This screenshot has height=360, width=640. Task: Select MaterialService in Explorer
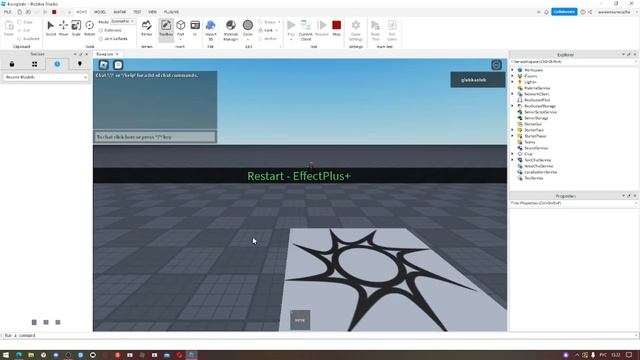pos(537,88)
